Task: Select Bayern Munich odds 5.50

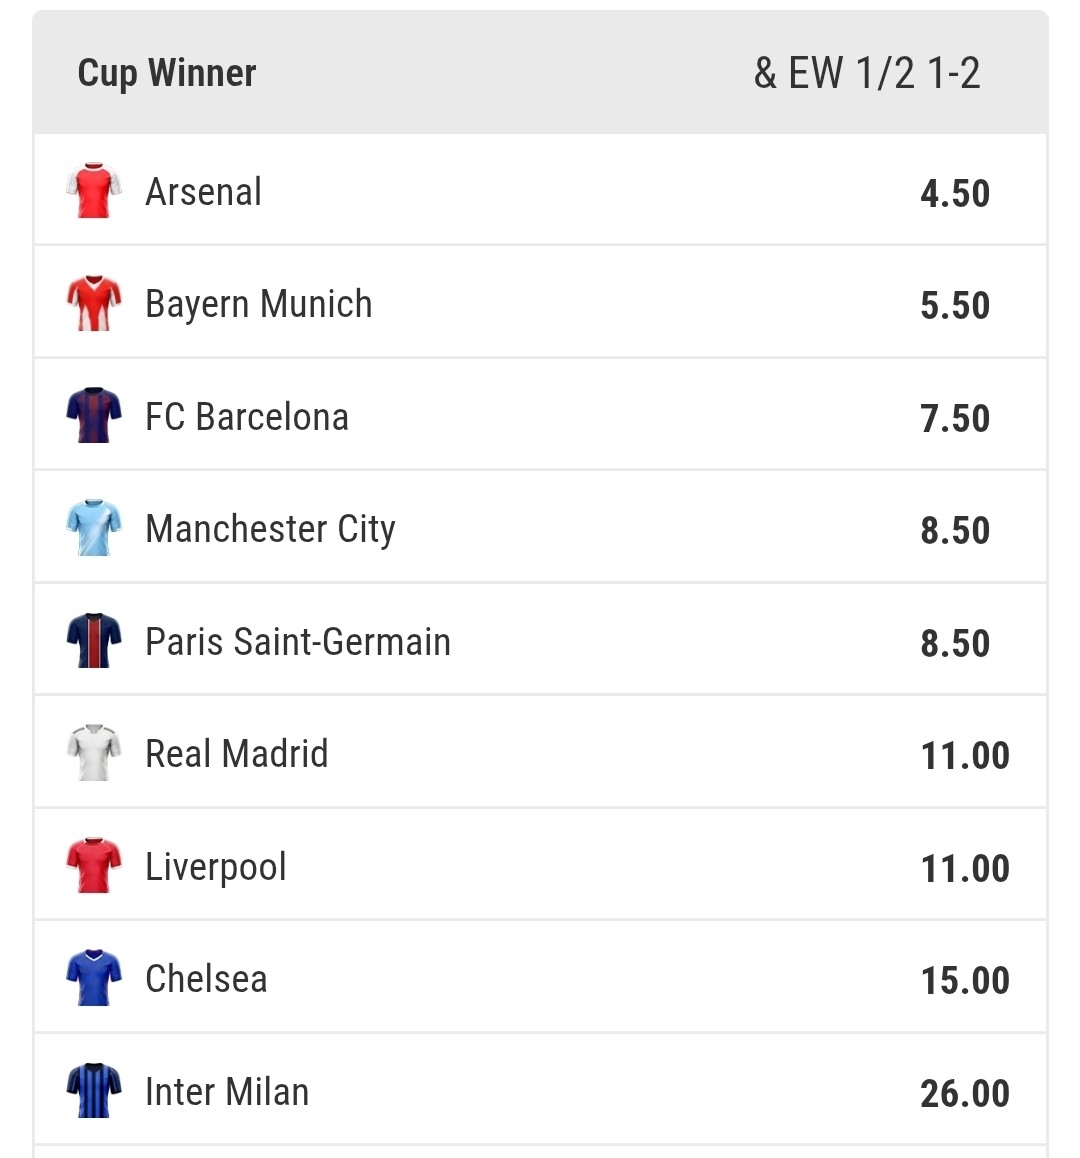Action: point(954,305)
